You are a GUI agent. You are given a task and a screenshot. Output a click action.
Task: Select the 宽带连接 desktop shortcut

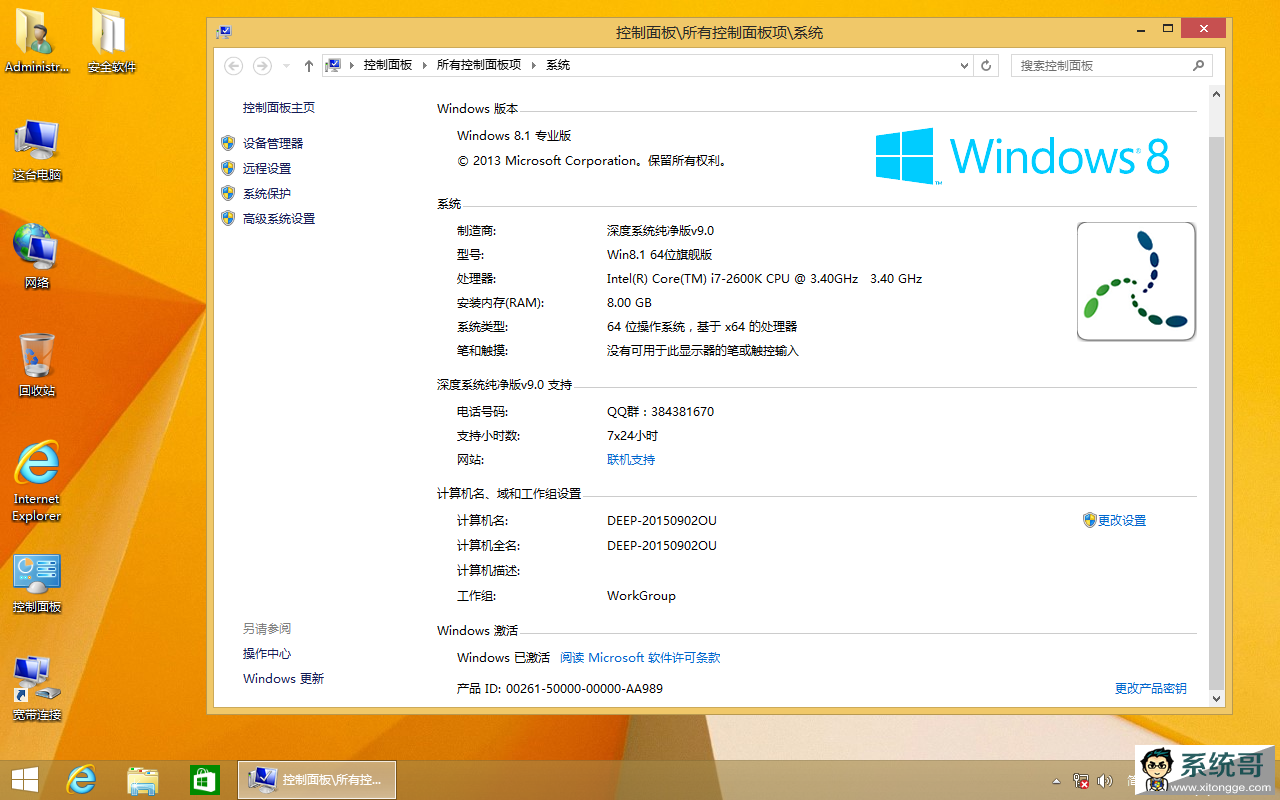[37, 689]
